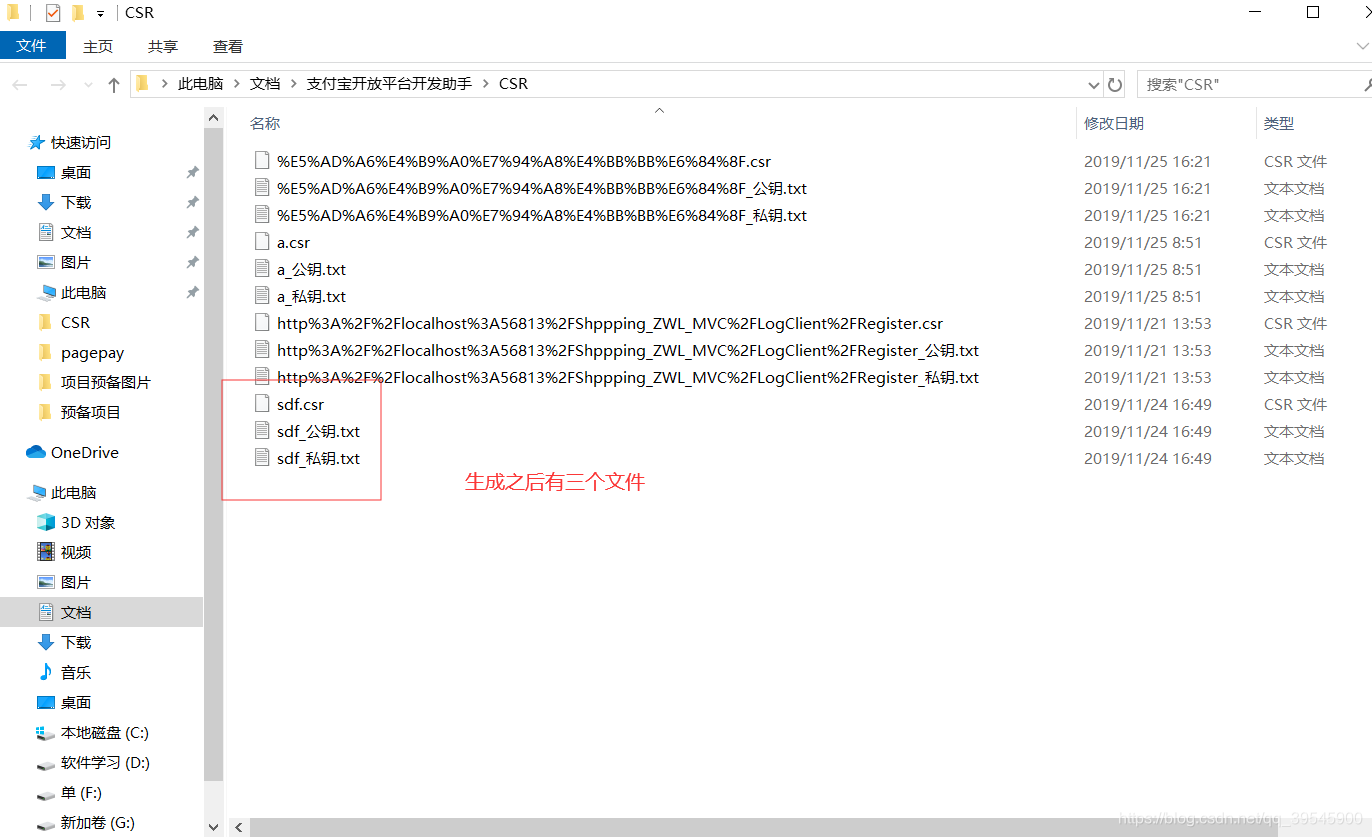The image size is (1372, 837).
Task: Open 桌面 under 此电脑 tree
Action: (76, 703)
